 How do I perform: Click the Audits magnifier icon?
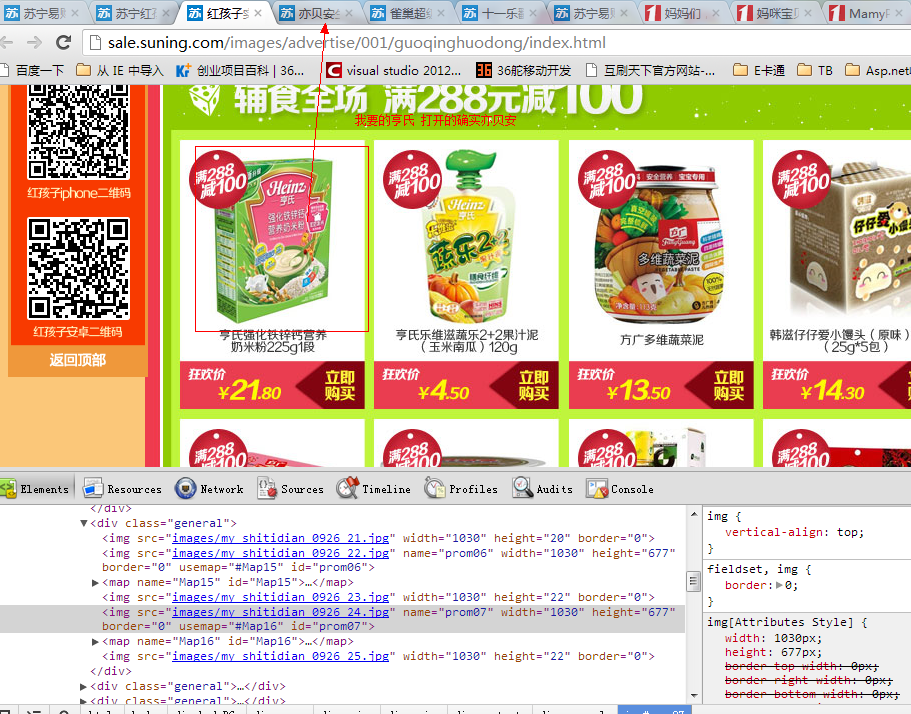522,488
